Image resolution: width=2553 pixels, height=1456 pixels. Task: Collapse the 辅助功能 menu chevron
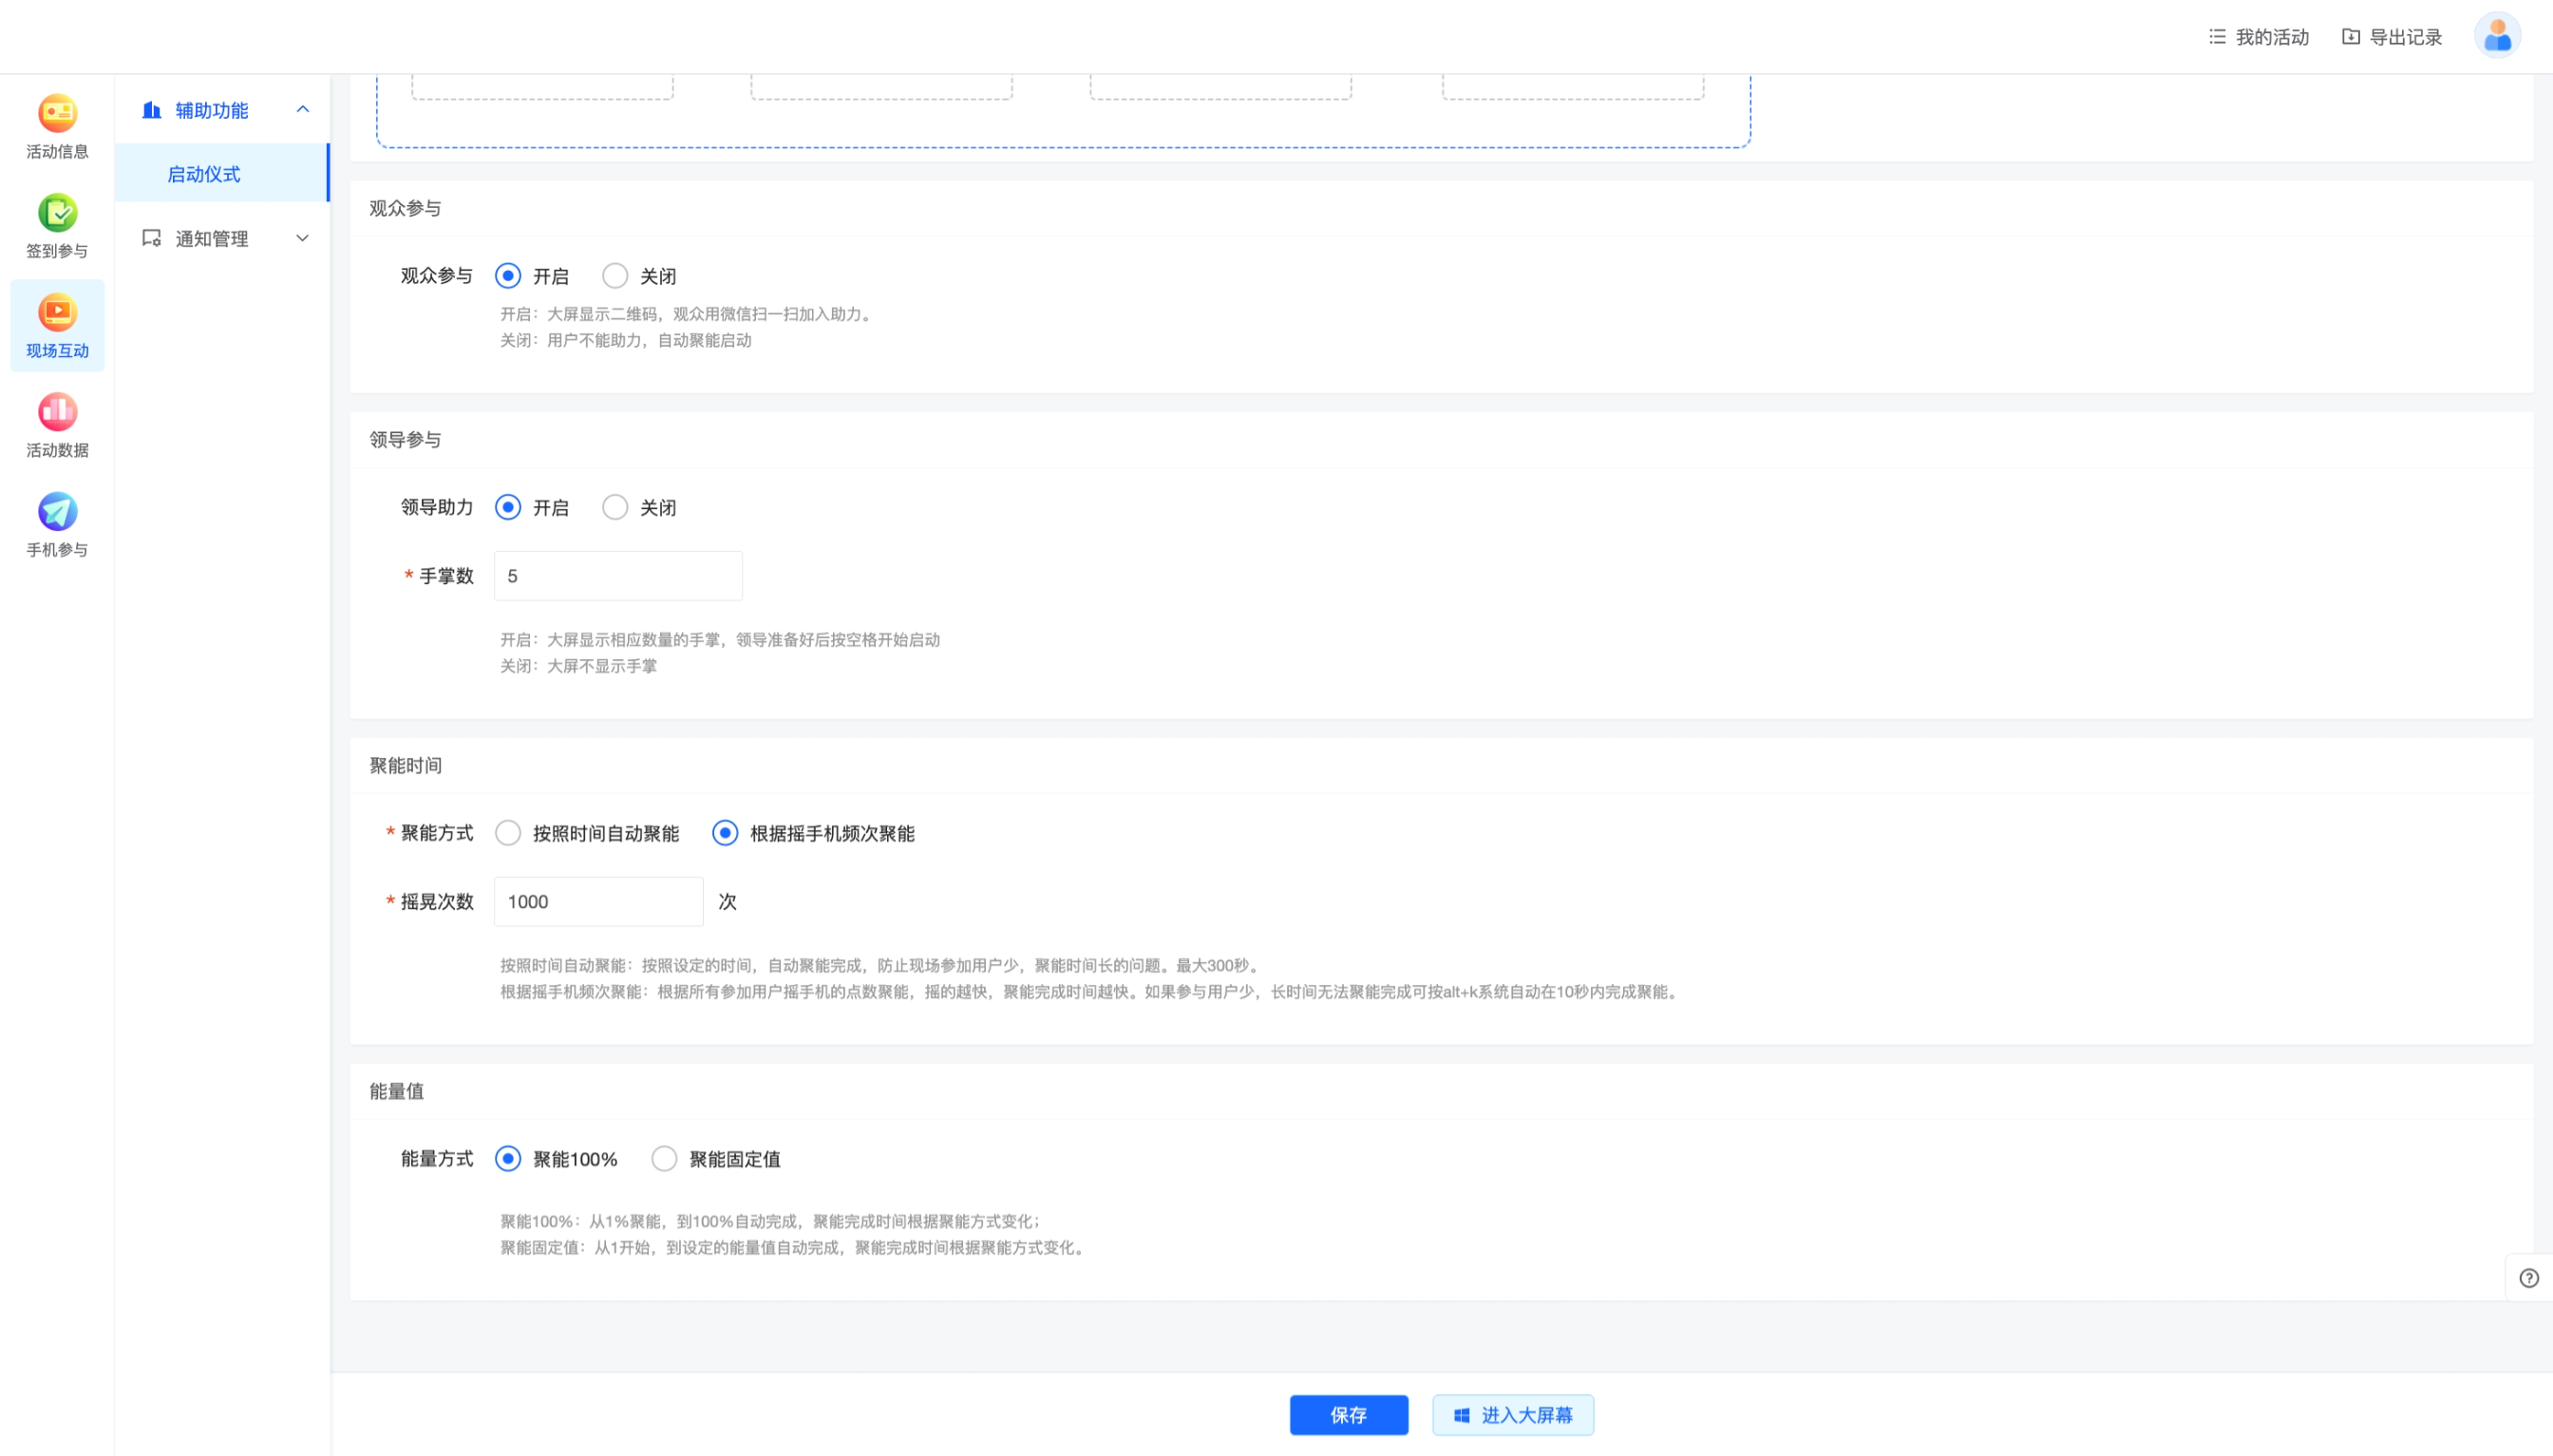[302, 109]
